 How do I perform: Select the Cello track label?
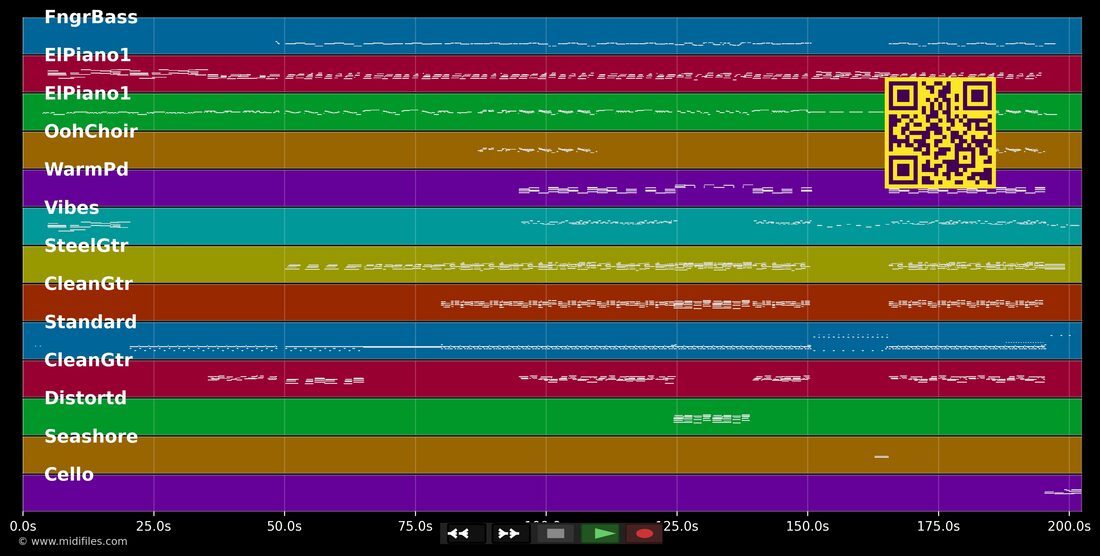[69, 475]
